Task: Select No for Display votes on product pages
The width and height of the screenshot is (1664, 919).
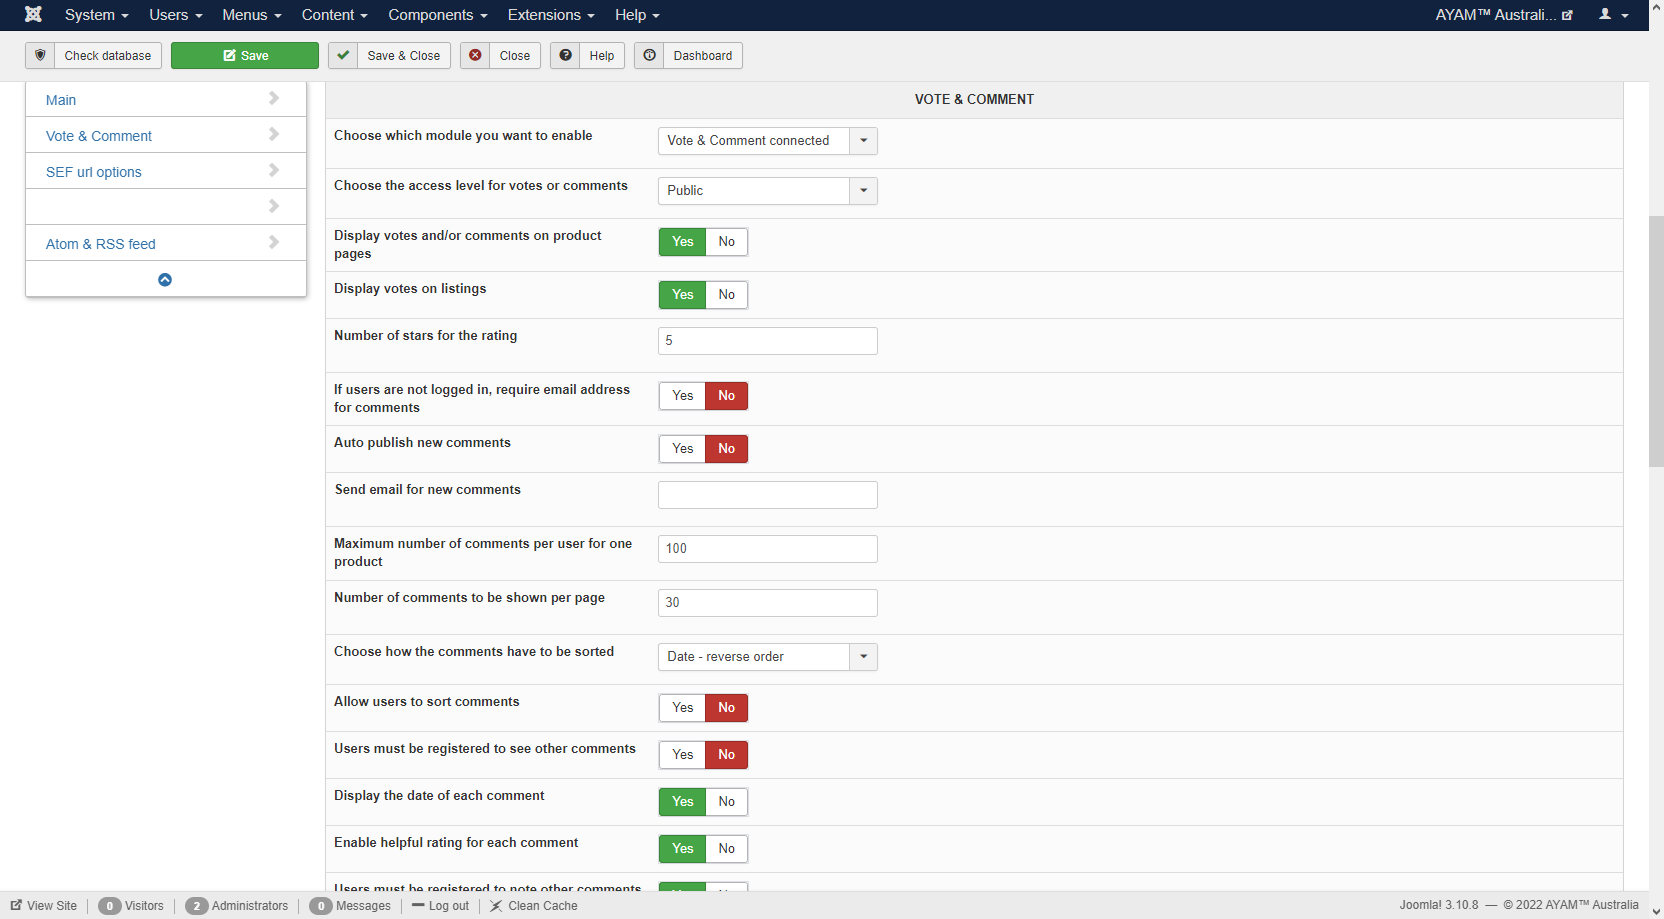Action: (x=727, y=242)
